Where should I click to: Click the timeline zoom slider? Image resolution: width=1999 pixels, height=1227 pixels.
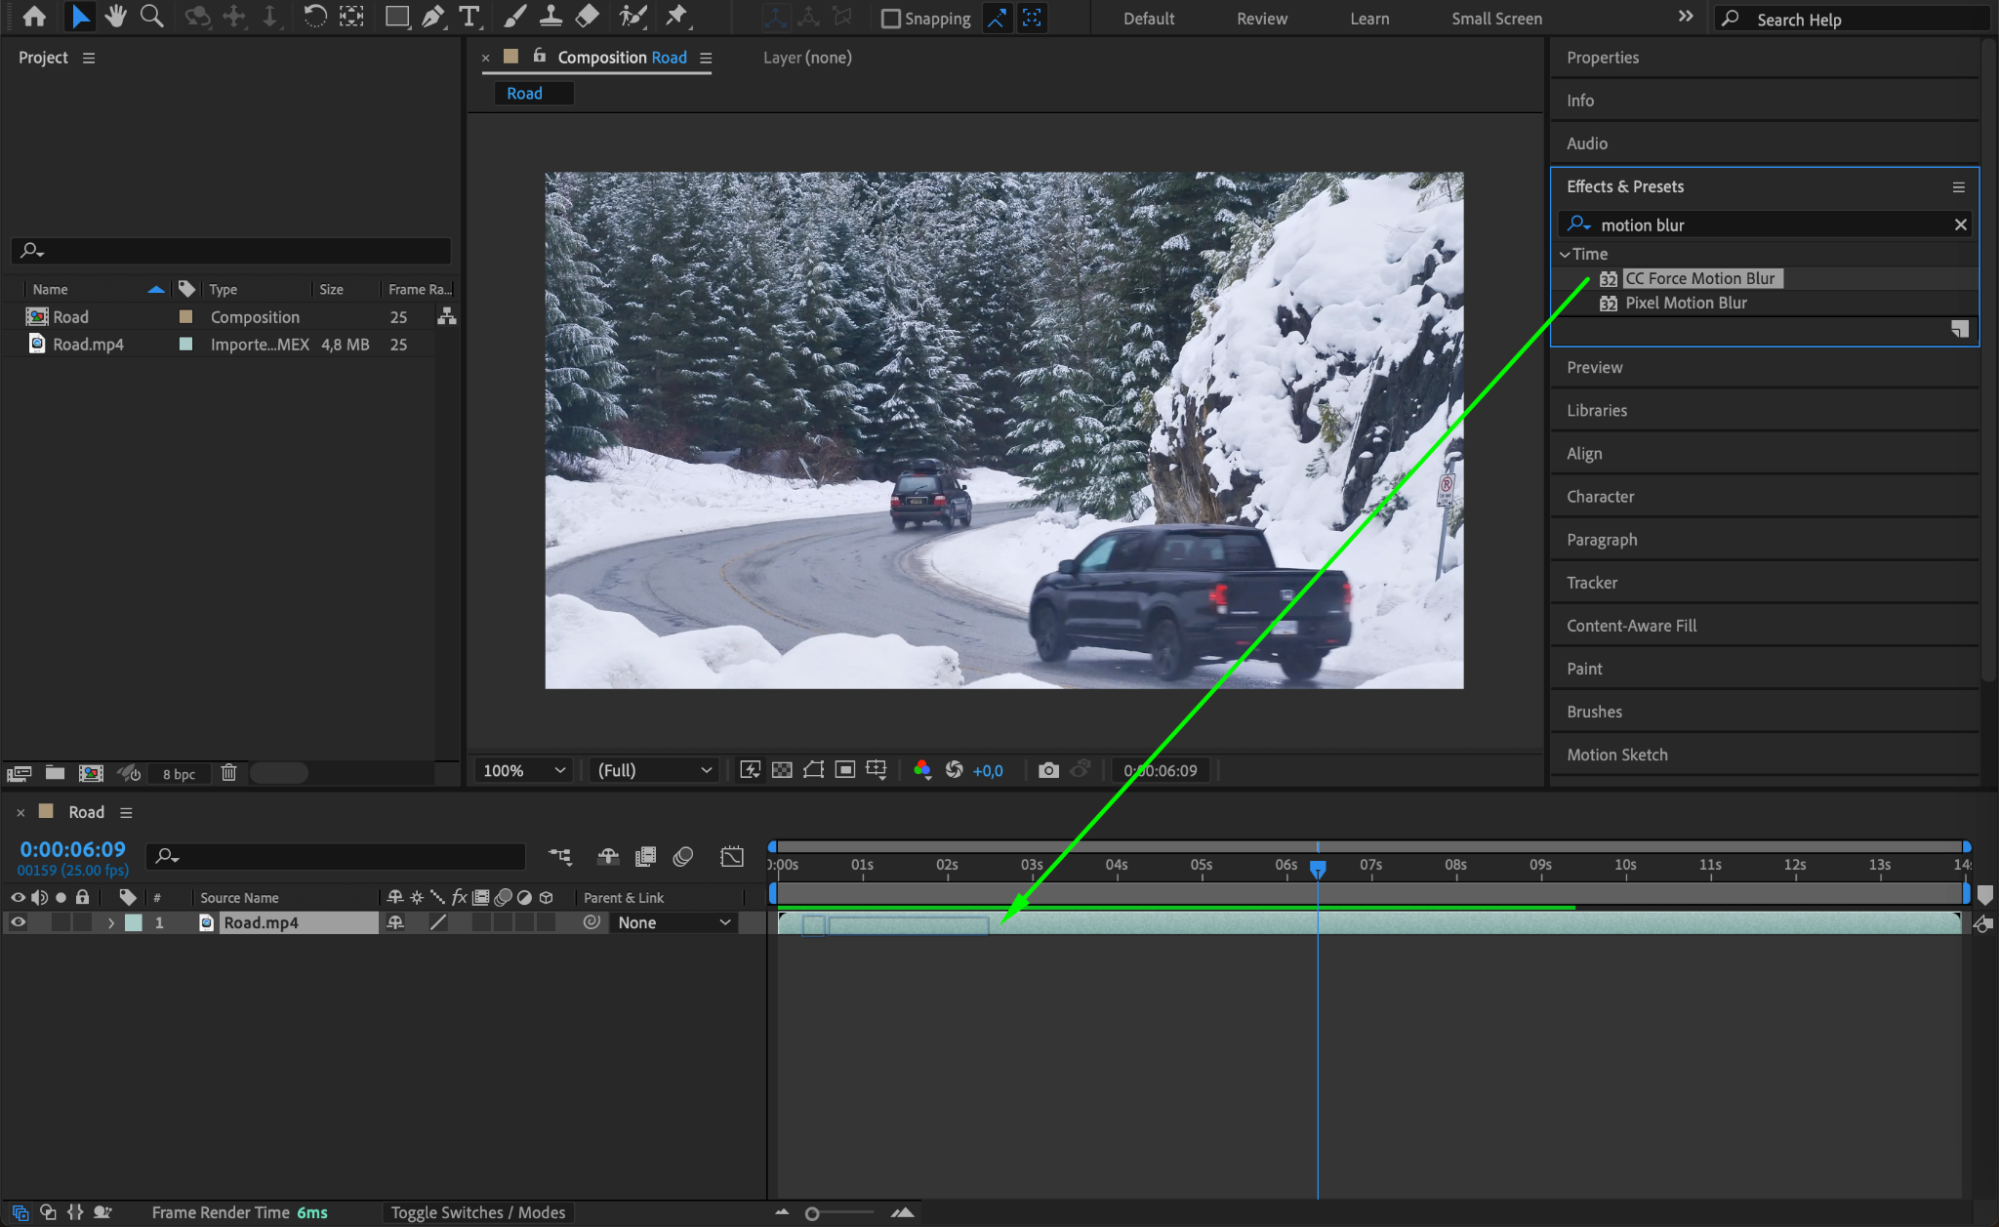(x=812, y=1213)
